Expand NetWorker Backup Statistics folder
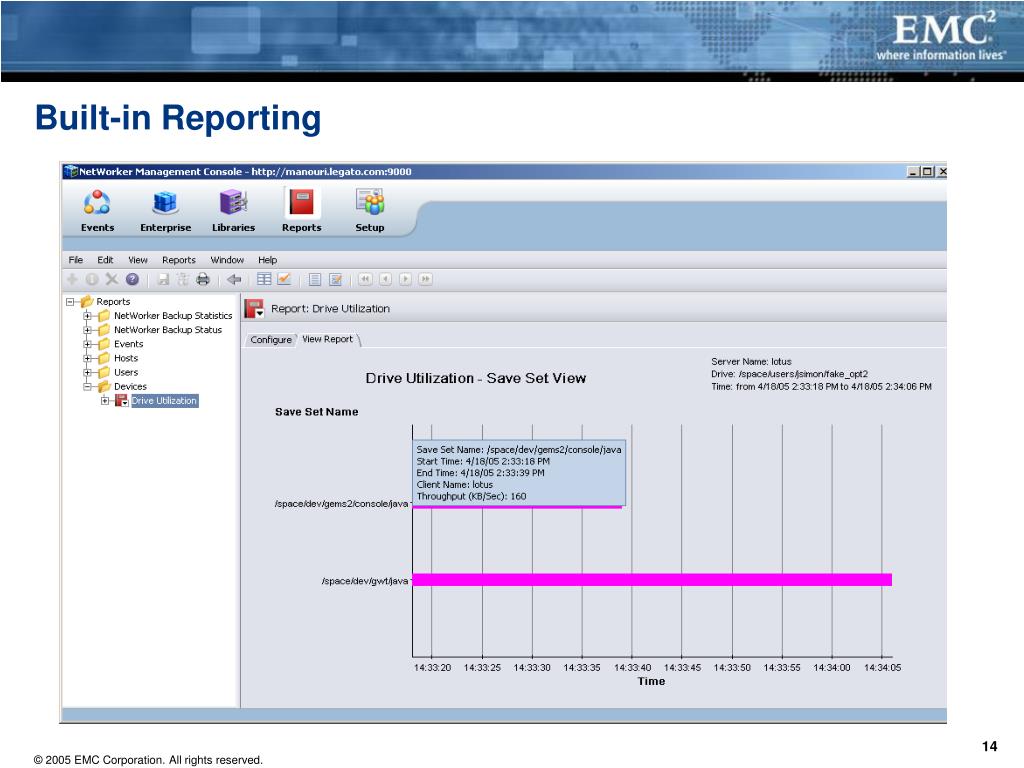 tap(87, 316)
